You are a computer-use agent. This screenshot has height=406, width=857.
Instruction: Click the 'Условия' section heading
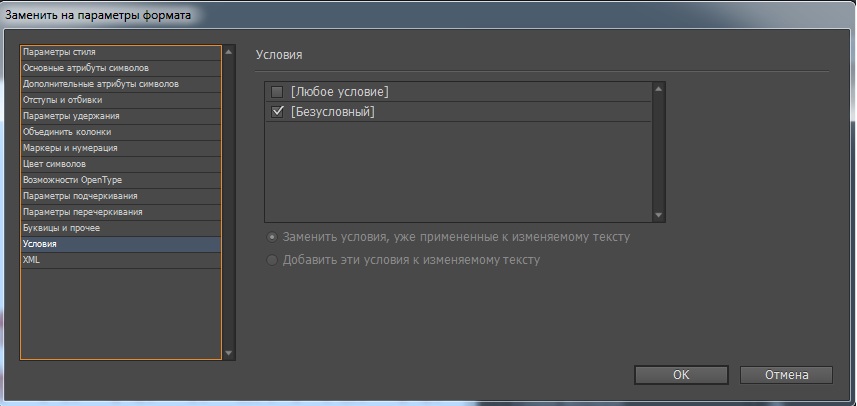pos(279,55)
